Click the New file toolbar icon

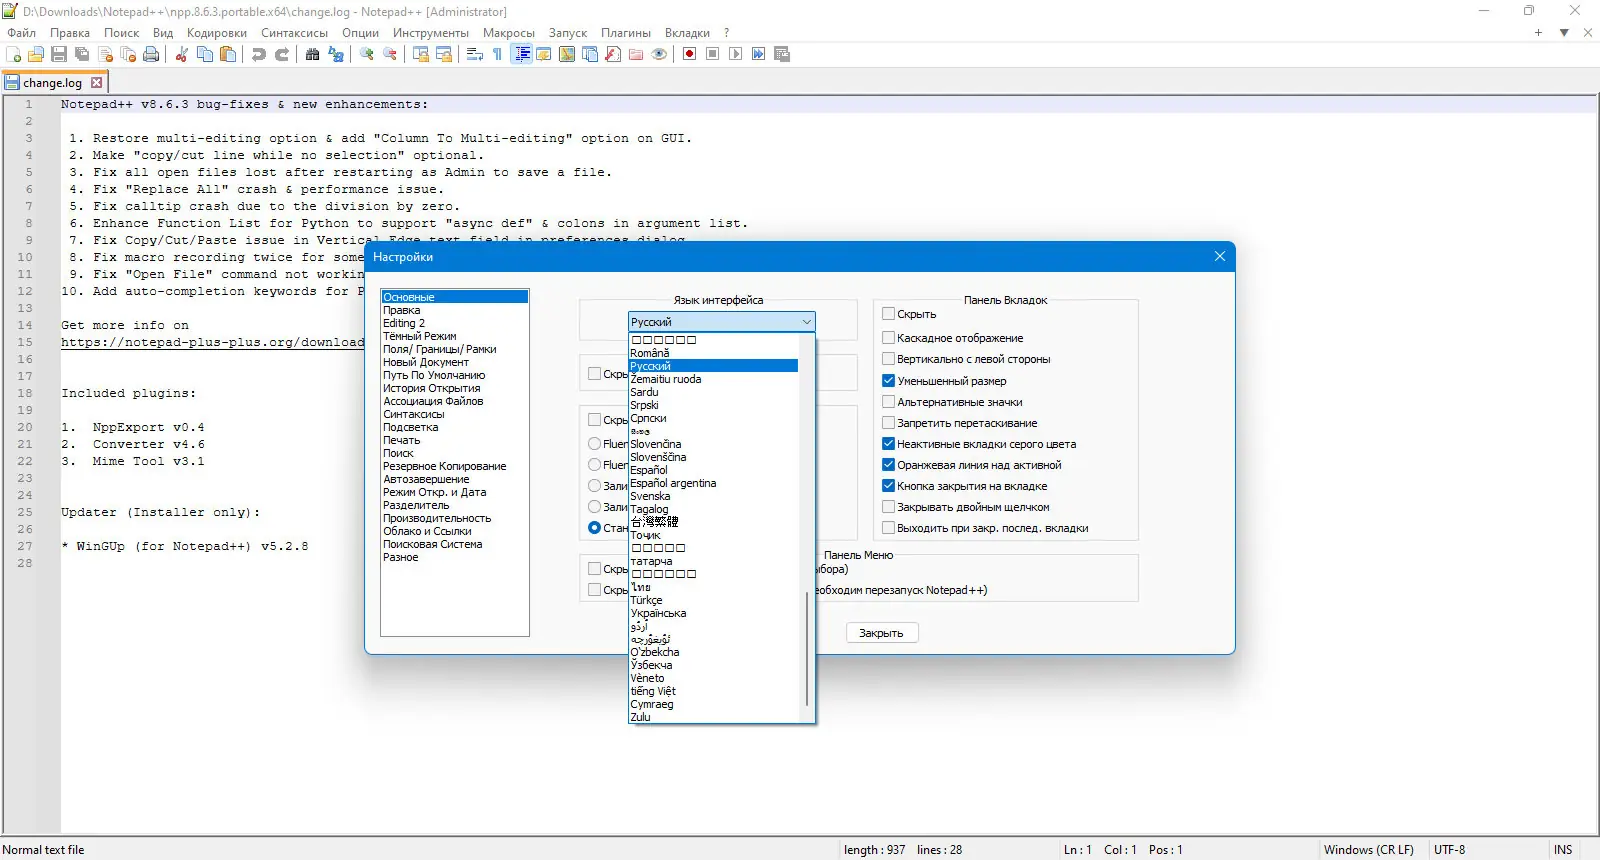[14, 54]
